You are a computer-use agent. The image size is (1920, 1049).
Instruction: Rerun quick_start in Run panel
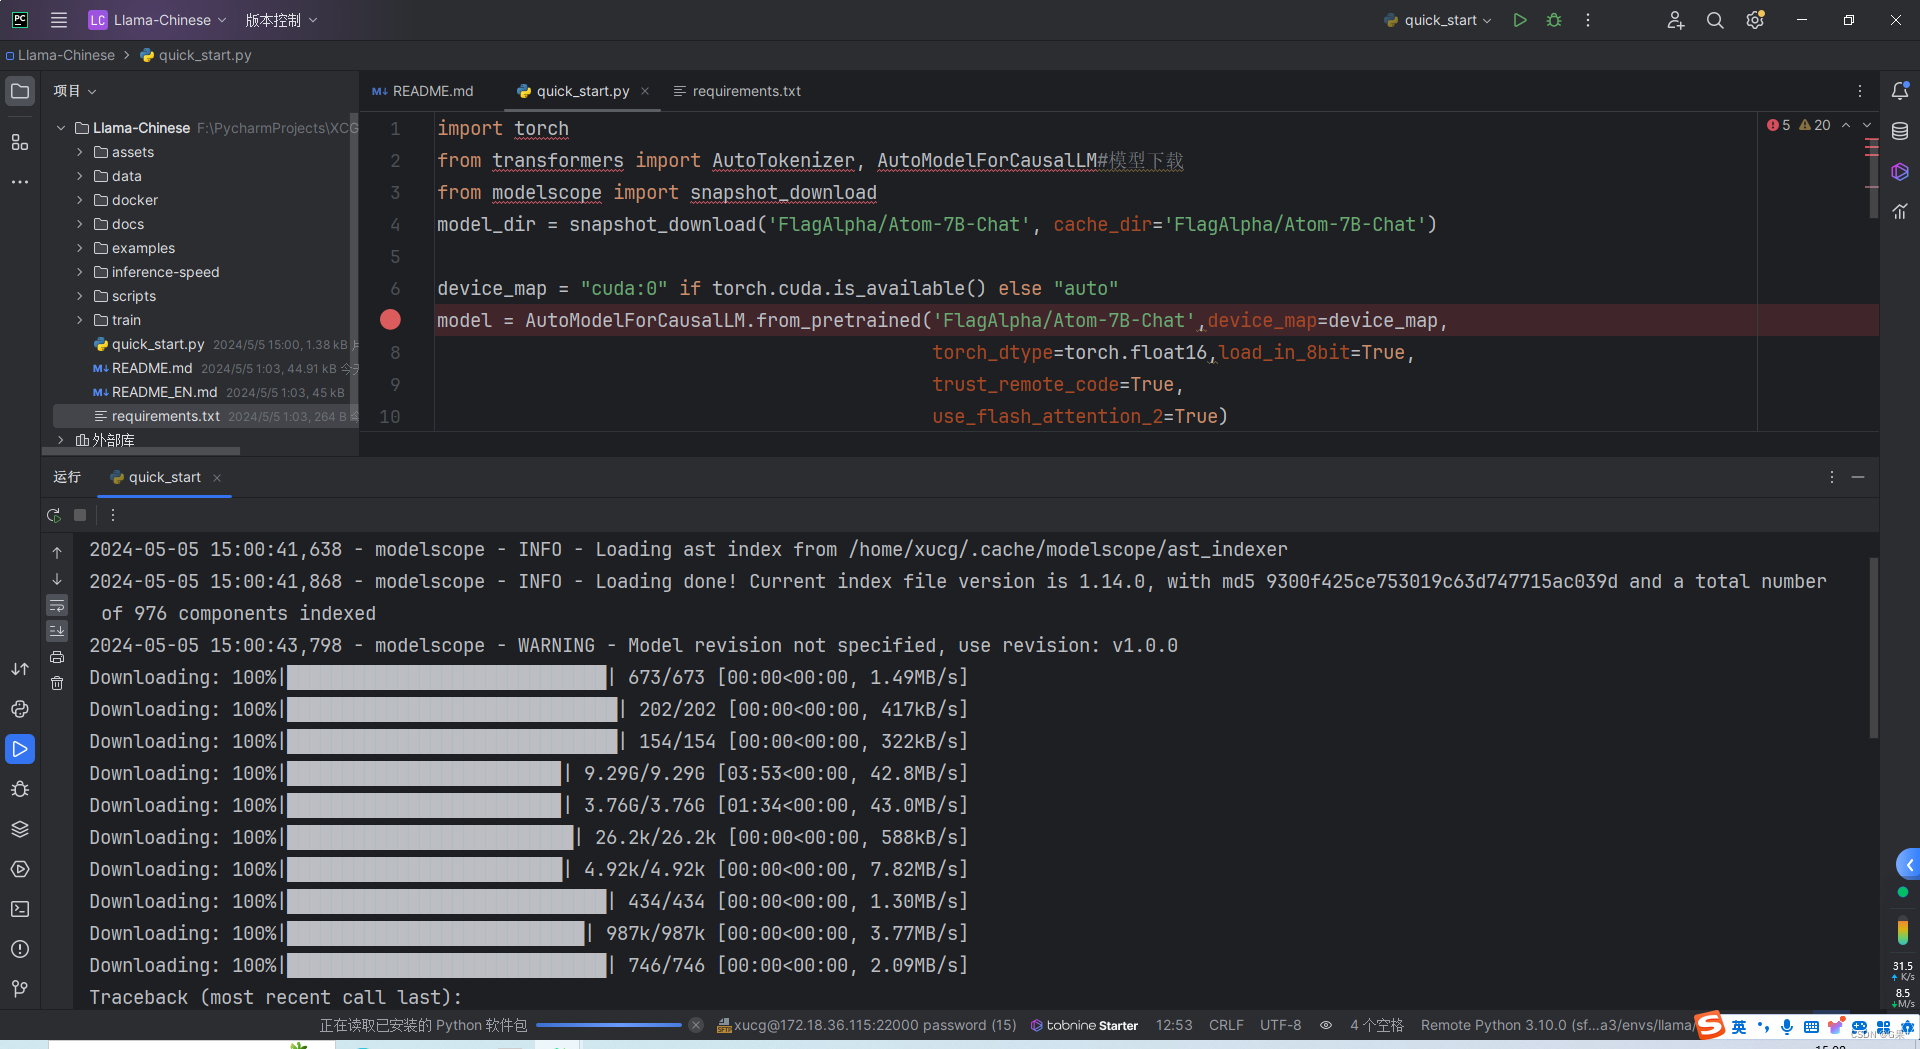click(x=54, y=515)
